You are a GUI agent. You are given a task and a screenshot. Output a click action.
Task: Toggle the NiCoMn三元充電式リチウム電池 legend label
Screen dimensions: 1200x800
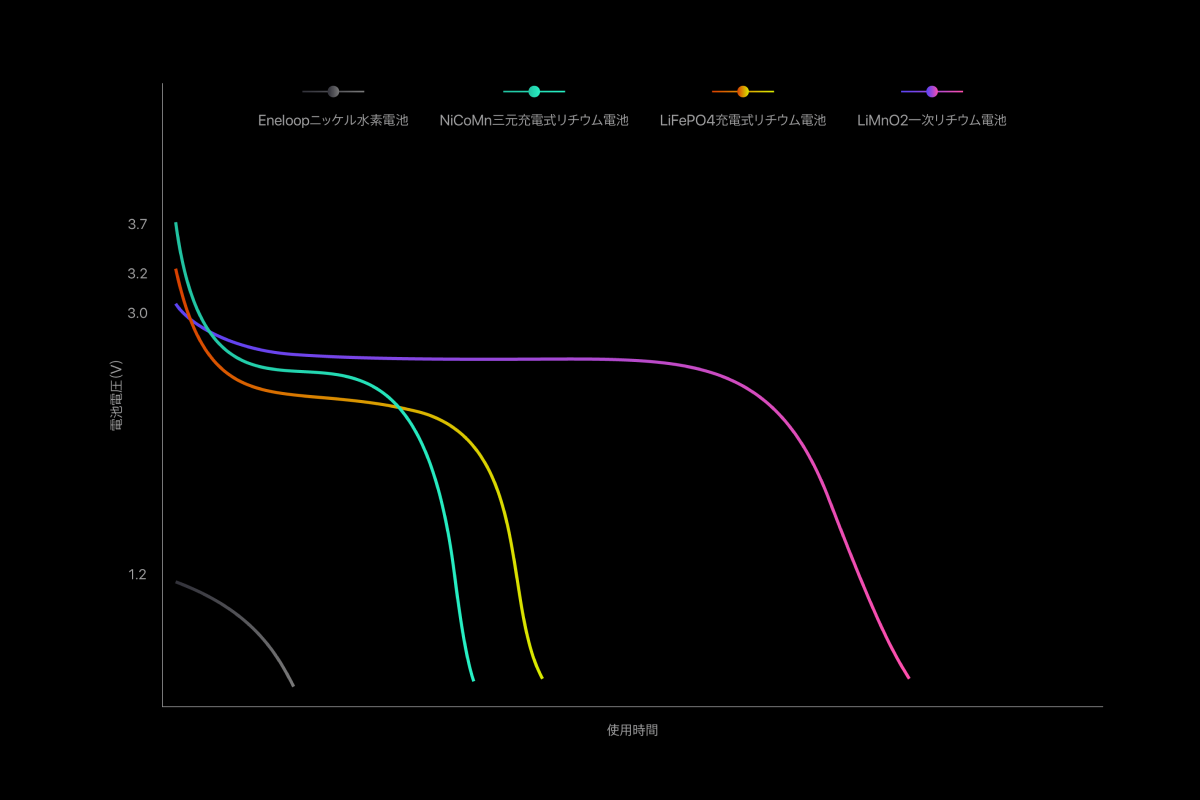pos(534,121)
